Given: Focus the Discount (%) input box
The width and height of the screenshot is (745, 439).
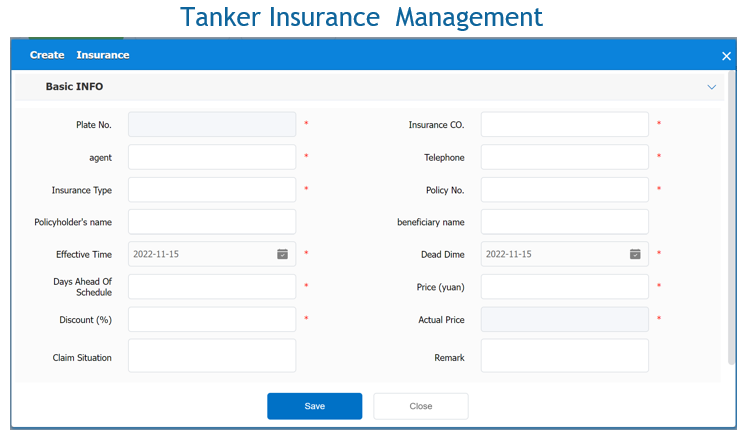Looking at the screenshot, I should tap(212, 320).
